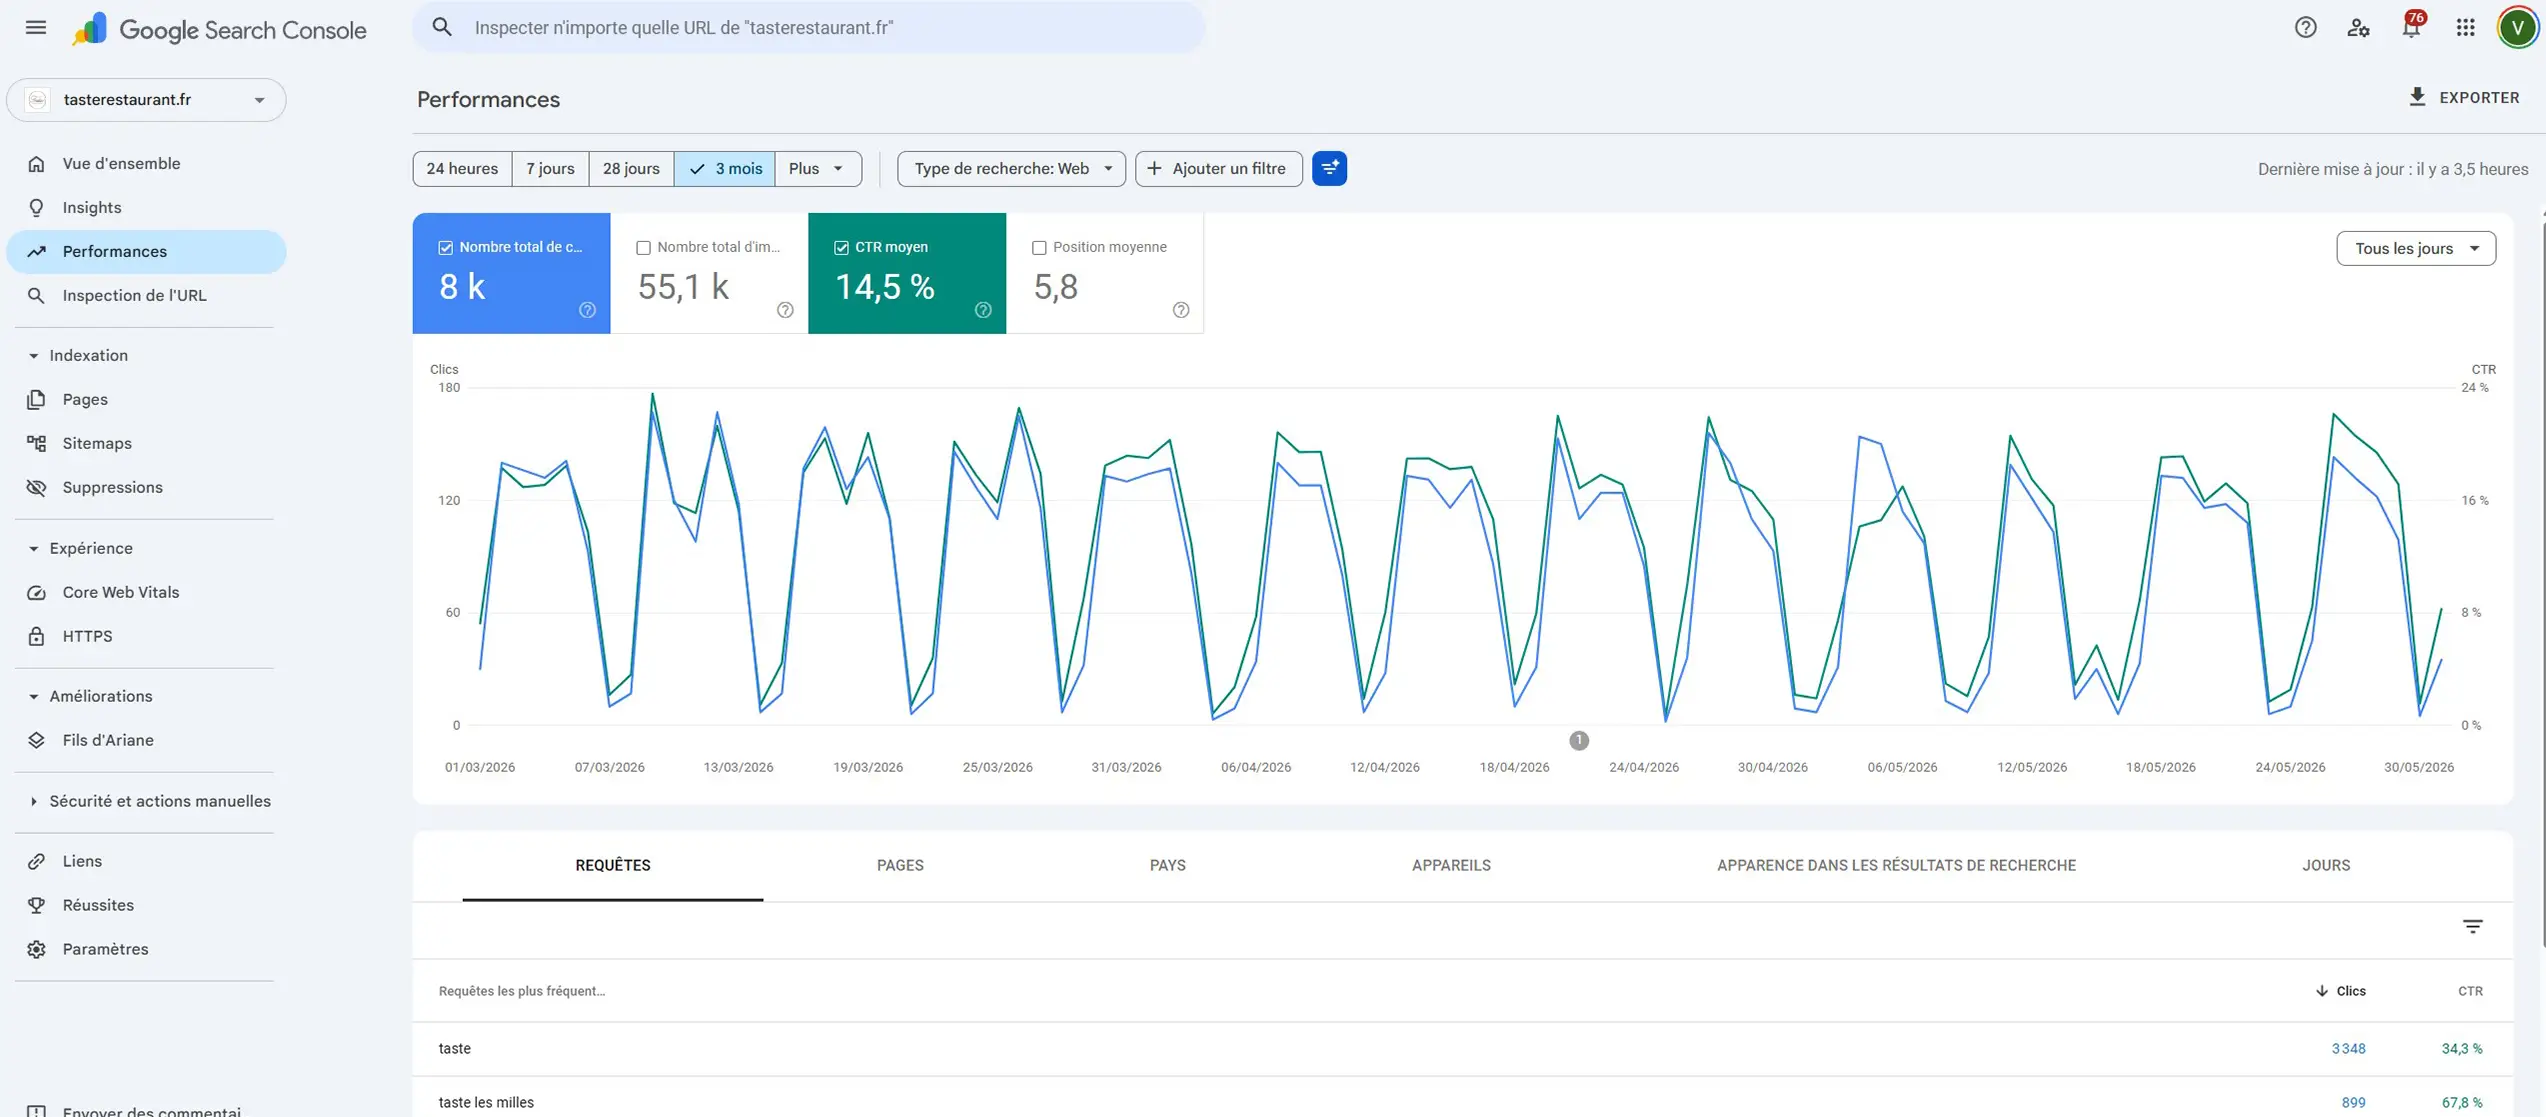
Task: Open help for CTR moyen card
Action: (x=983, y=310)
